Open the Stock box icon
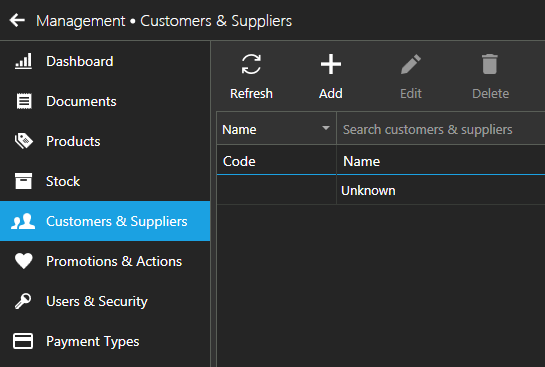The image size is (545, 367). pos(23,181)
